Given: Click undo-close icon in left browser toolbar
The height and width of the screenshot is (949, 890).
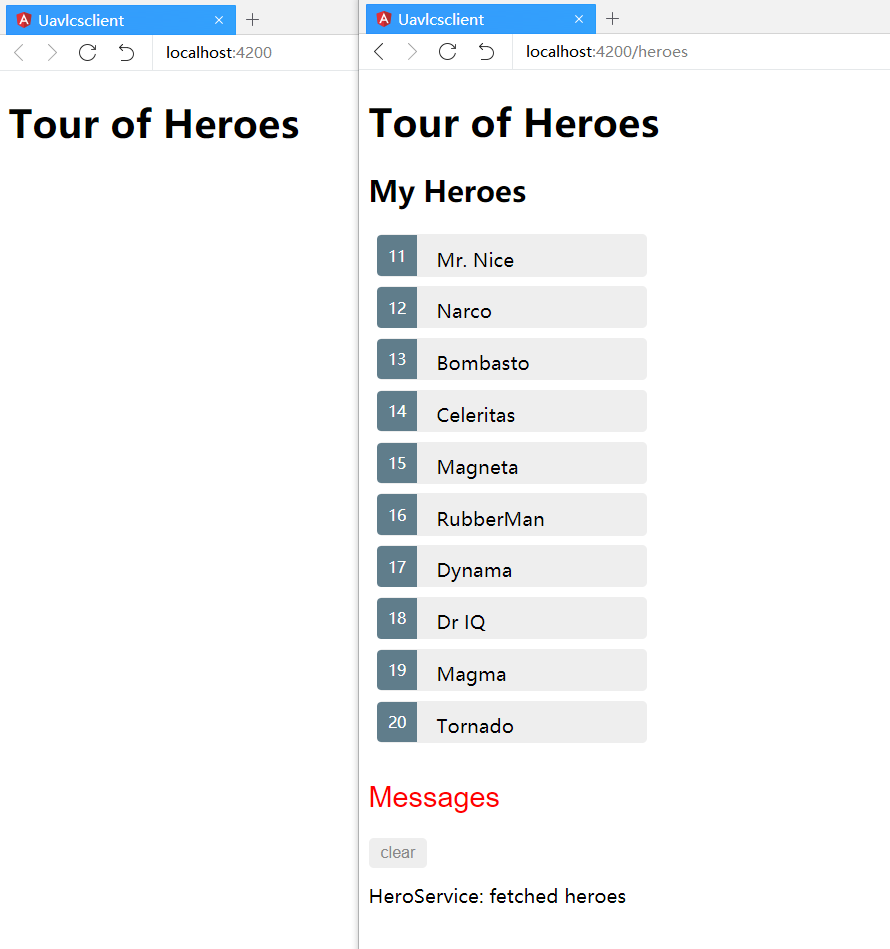Looking at the screenshot, I should tap(126, 53).
